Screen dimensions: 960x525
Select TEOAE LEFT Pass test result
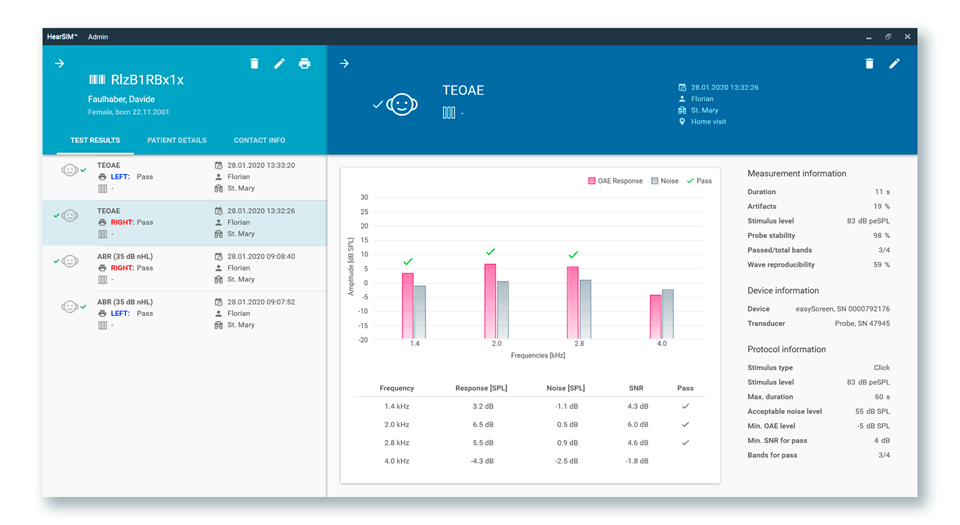(184, 177)
